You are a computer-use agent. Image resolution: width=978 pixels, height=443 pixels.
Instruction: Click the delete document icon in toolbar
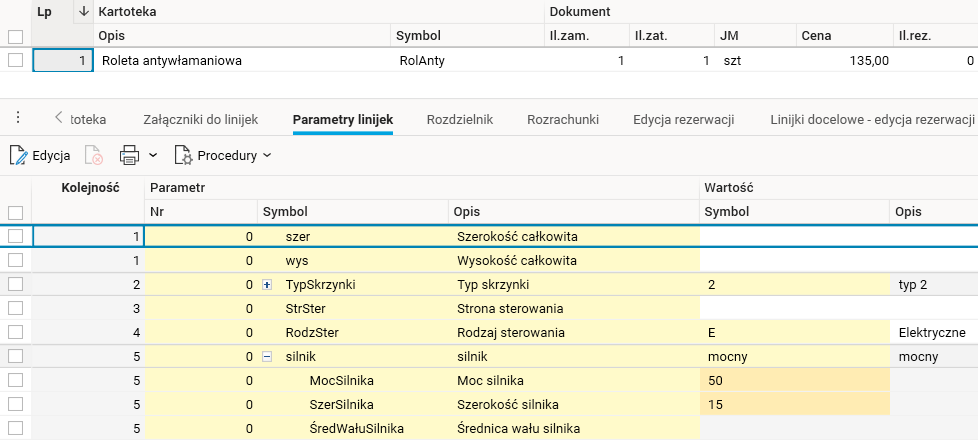click(x=93, y=156)
